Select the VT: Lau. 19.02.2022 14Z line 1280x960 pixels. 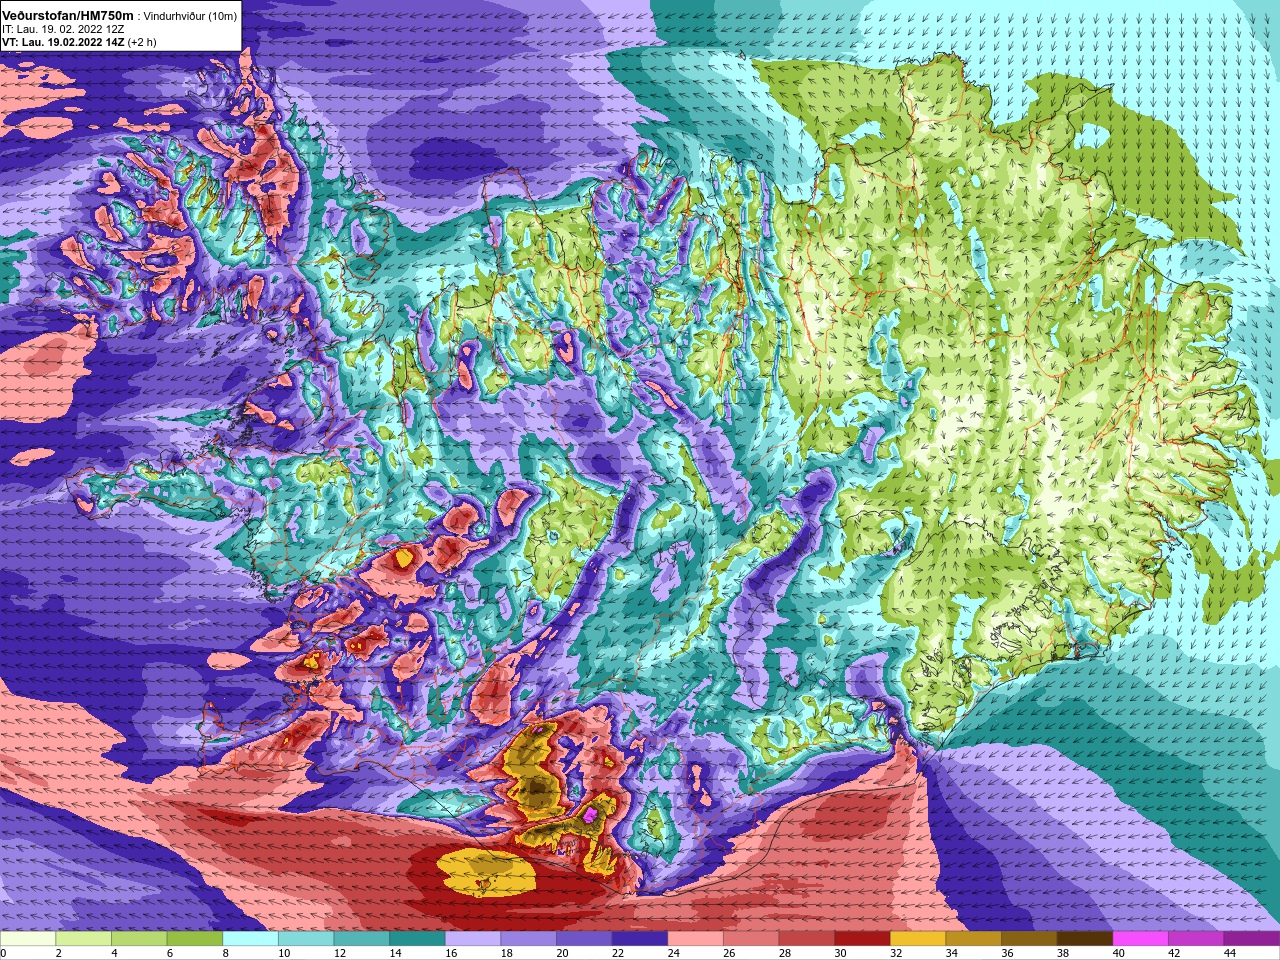click(63, 42)
